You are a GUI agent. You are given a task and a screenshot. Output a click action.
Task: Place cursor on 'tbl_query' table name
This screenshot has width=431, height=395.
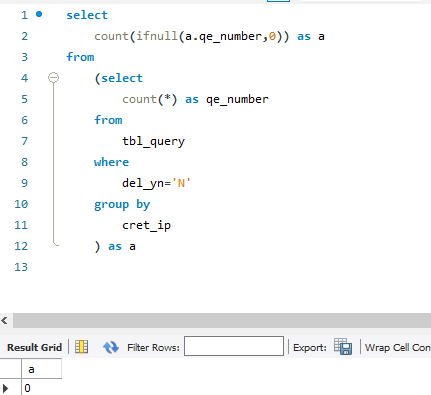tap(153, 141)
